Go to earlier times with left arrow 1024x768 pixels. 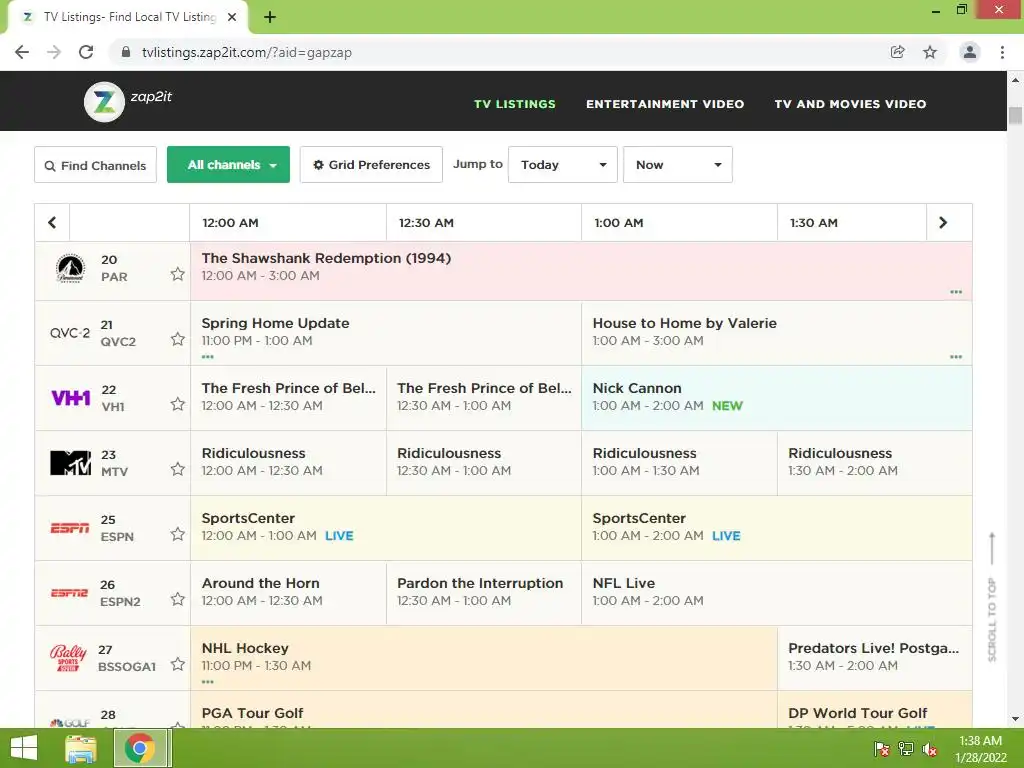(x=52, y=223)
